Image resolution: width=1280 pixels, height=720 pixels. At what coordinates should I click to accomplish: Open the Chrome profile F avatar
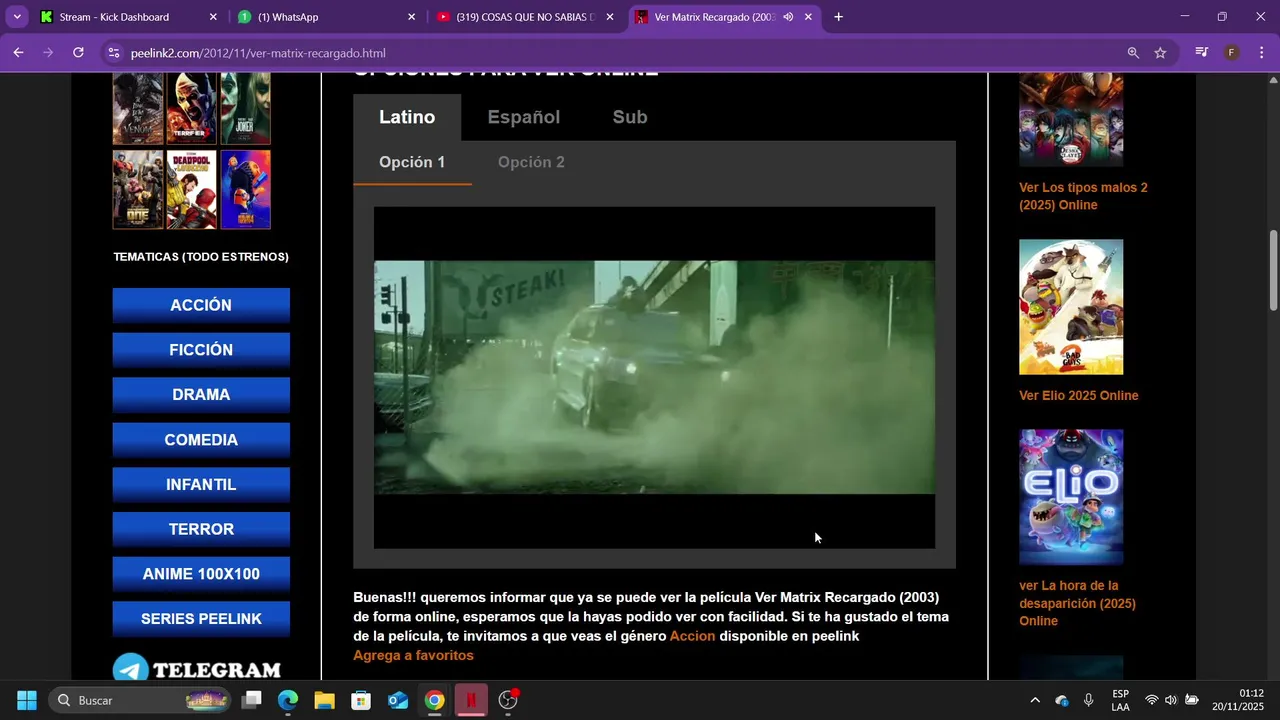[x=1232, y=52]
